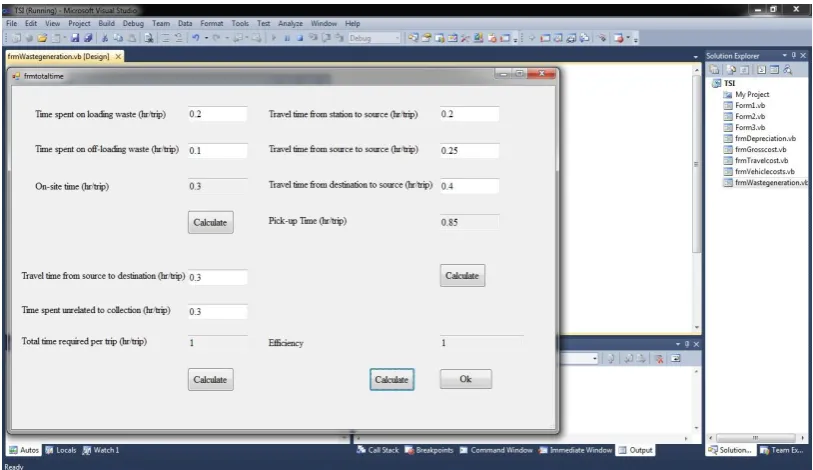The image size is (813, 470).
Task: Click Calculate button below Pick-up Time
Action: pos(462,275)
